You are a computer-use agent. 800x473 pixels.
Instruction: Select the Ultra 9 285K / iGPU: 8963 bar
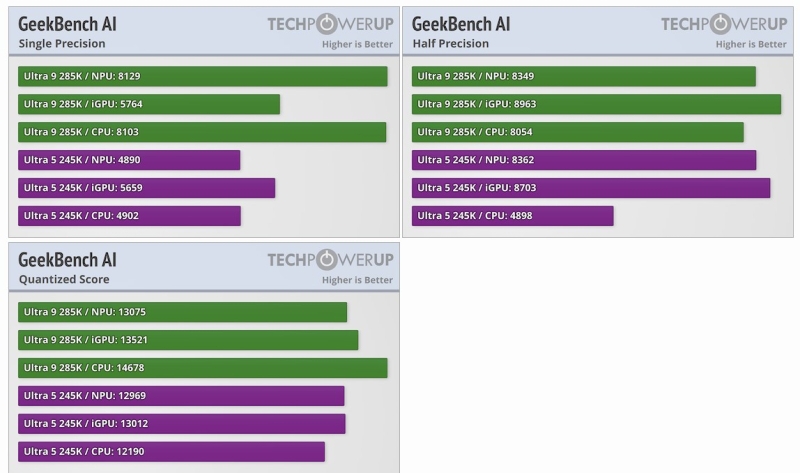[596, 104]
